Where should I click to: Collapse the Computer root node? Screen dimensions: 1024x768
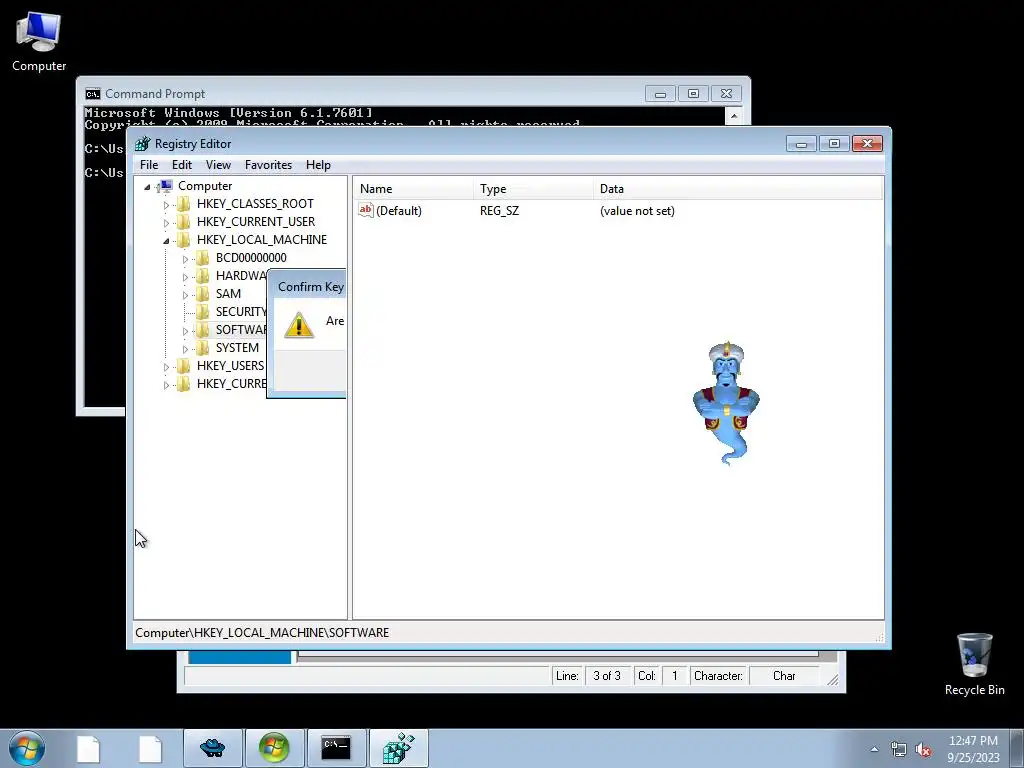click(x=148, y=187)
